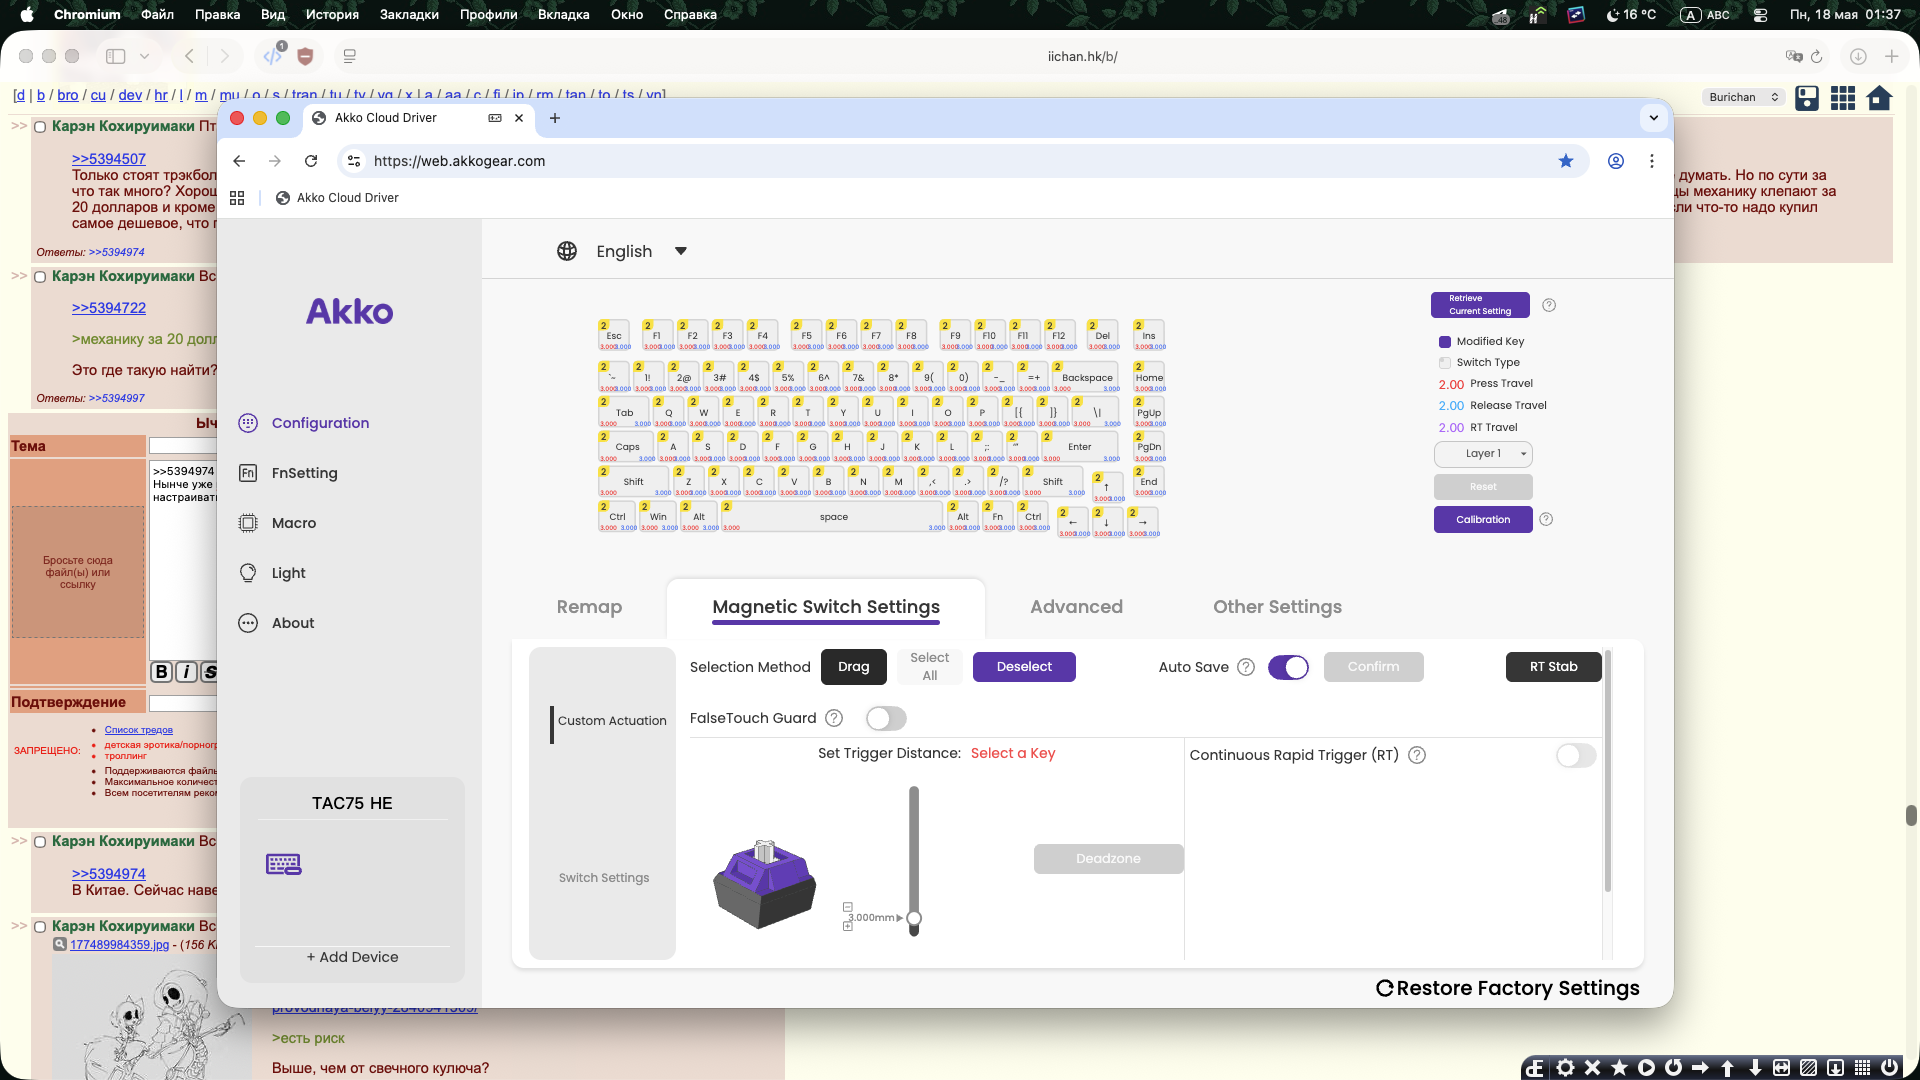Click the Calibration button
Viewport: 1920px width, 1080px height.
coord(1483,520)
